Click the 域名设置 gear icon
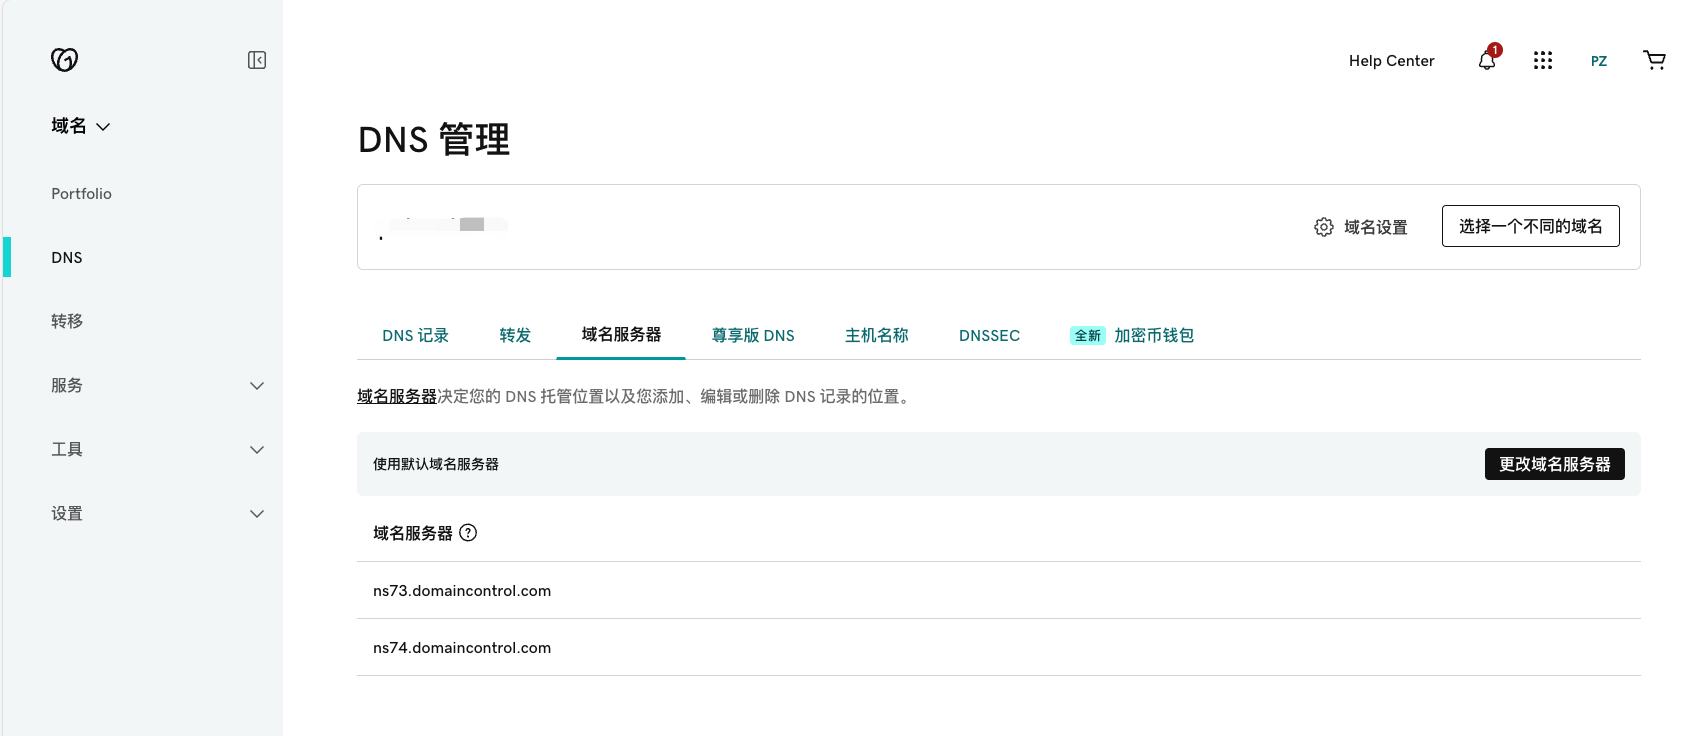 point(1324,227)
